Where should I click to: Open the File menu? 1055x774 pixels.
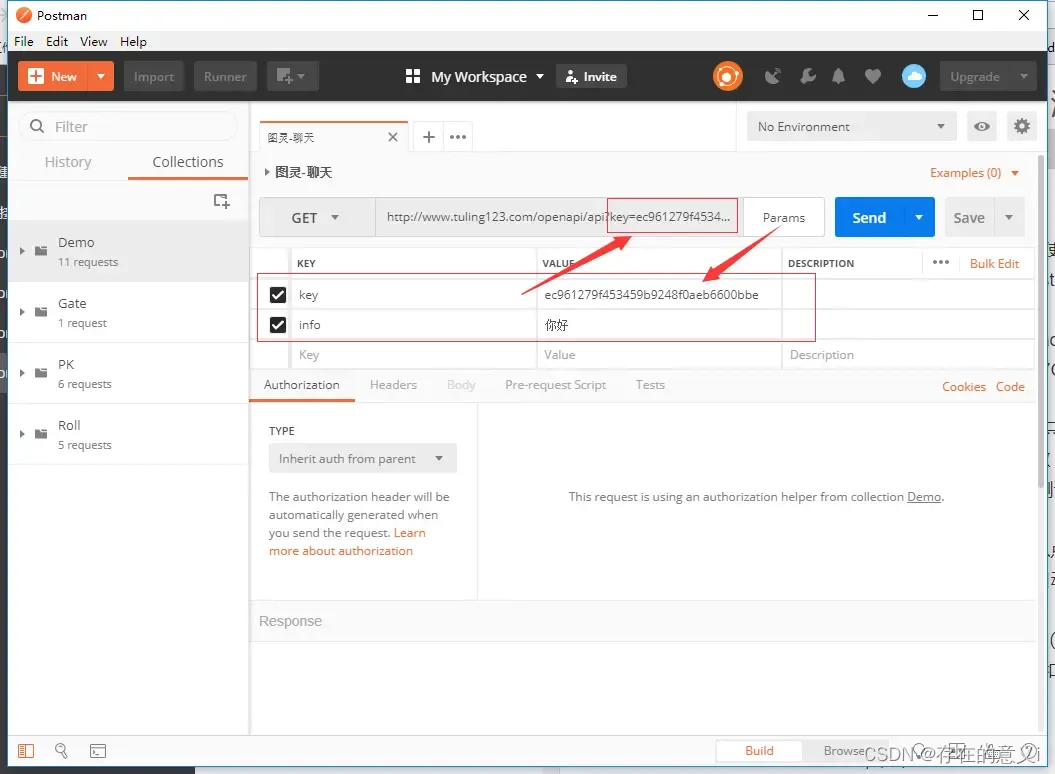(x=24, y=42)
